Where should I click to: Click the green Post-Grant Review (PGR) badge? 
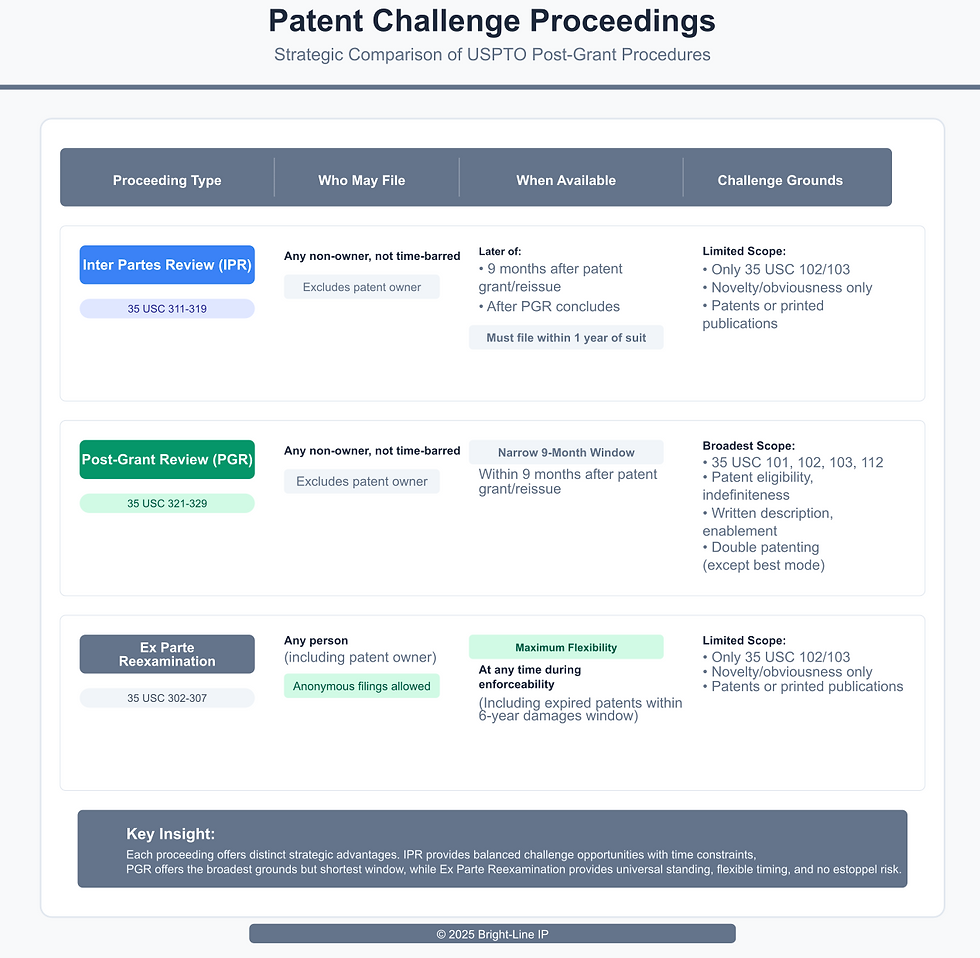click(167, 460)
